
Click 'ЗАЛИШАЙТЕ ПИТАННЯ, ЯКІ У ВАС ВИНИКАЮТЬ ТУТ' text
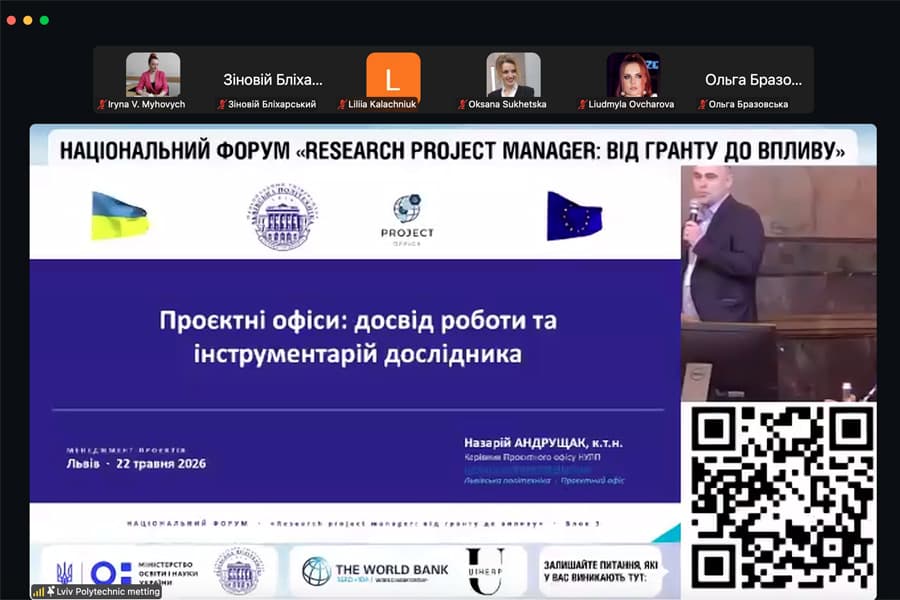tap(600, 571)
